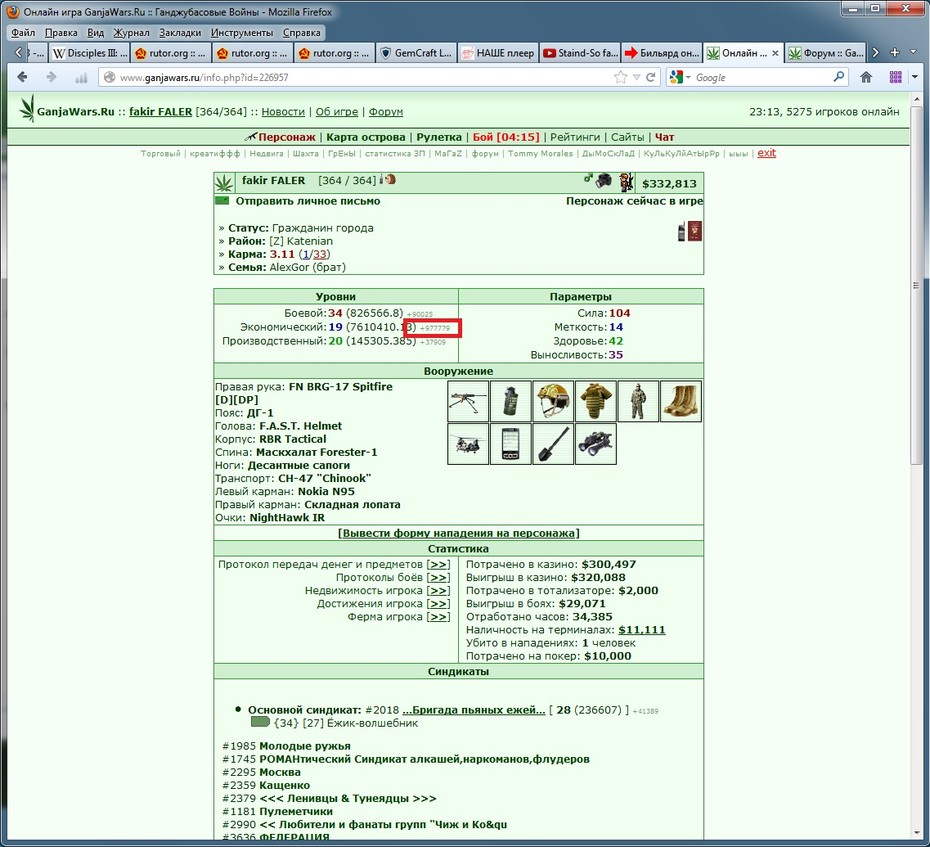Click the CH-47 Chinook helicopter icon
Screen dimensions: 930x847
point(467,444)
